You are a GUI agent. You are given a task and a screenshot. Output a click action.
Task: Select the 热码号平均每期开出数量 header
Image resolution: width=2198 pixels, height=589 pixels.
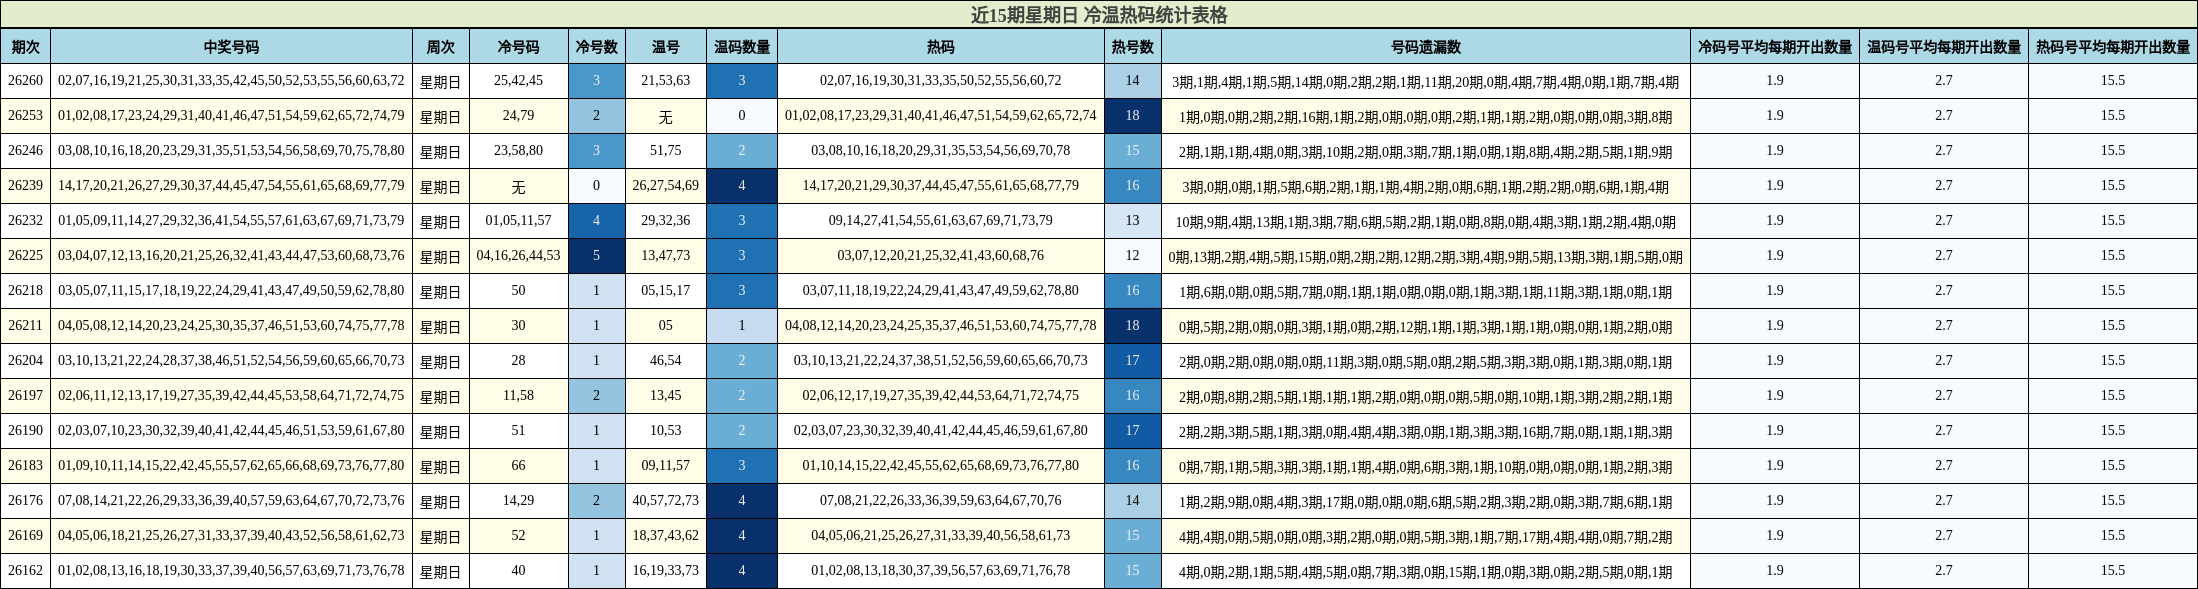(x=2113, y=47)
